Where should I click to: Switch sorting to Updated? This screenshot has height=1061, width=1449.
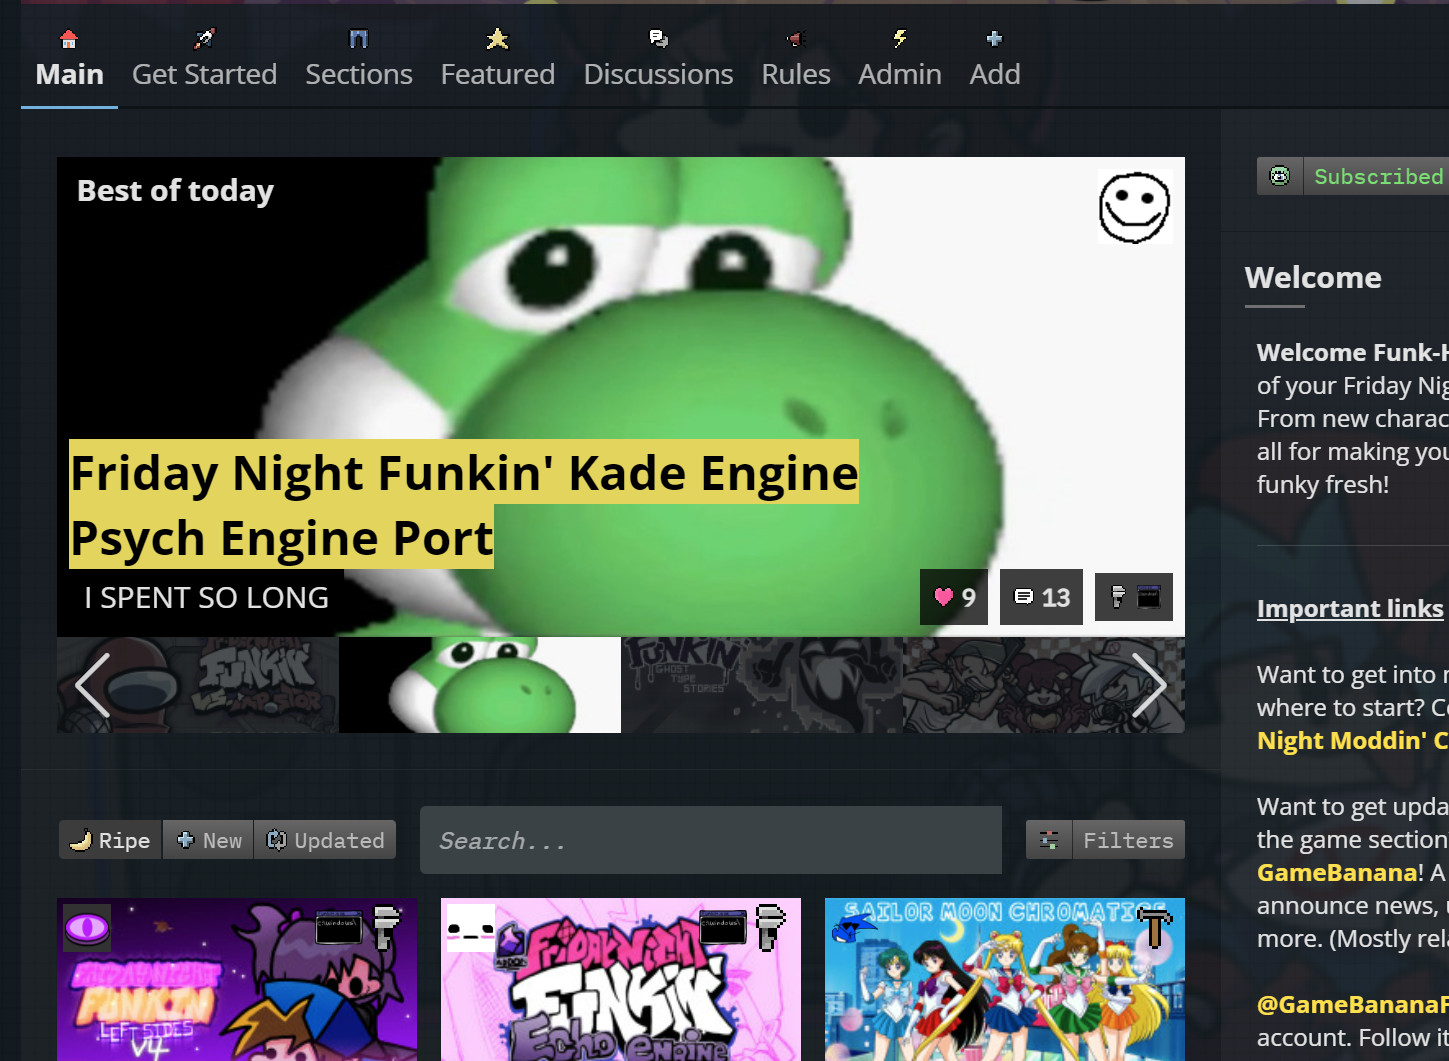point(325,840)
